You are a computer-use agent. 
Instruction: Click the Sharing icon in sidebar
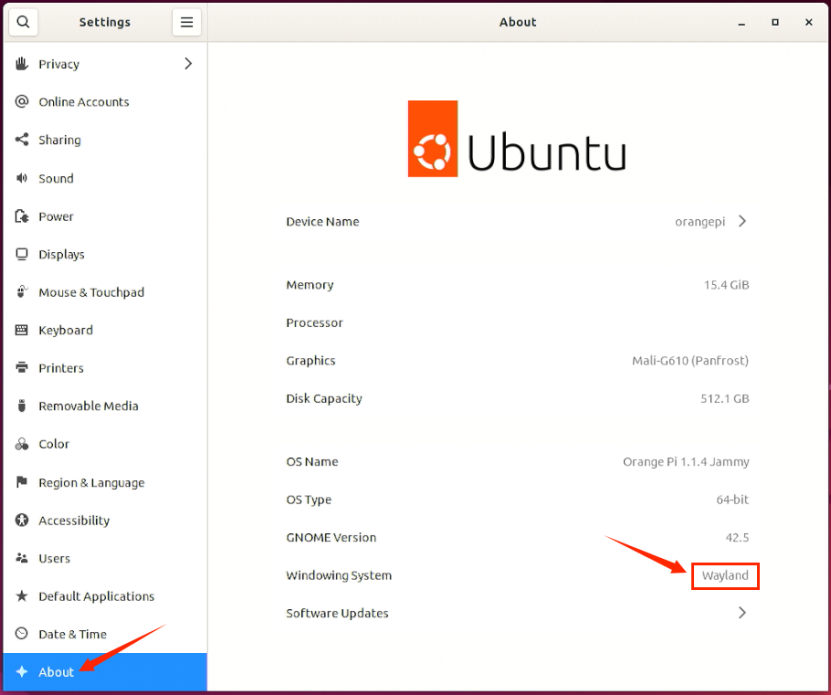22,139
